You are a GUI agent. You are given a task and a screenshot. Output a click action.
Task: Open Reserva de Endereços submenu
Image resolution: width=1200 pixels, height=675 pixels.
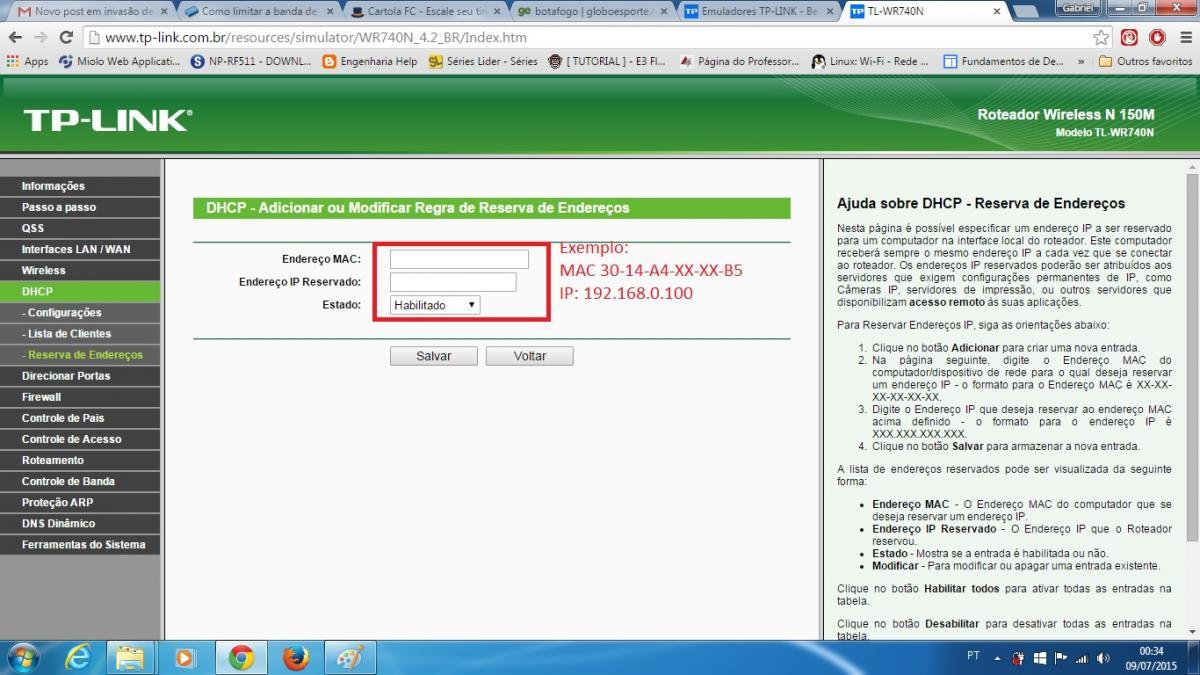pos(80,355)
